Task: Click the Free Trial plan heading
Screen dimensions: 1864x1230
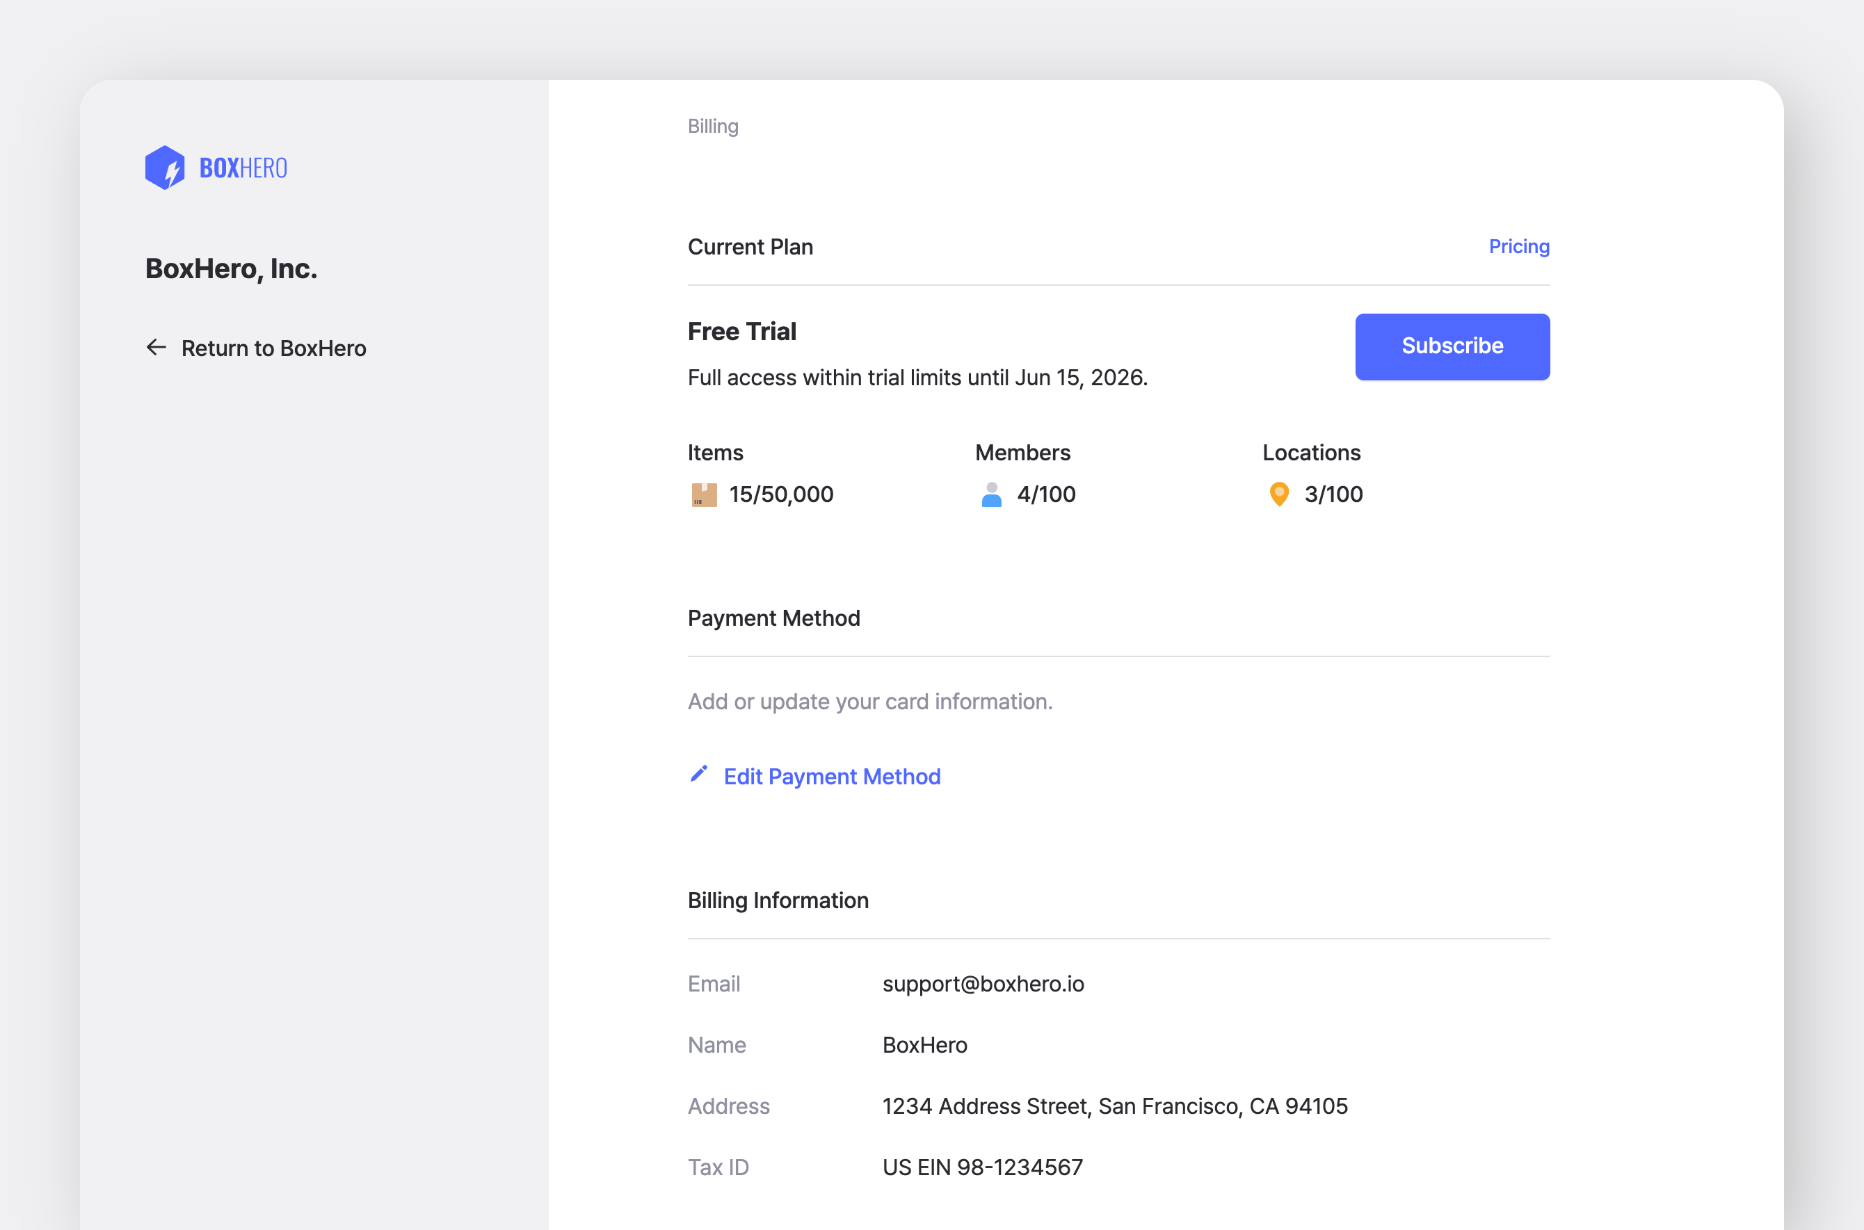Action: pos(742,332)
